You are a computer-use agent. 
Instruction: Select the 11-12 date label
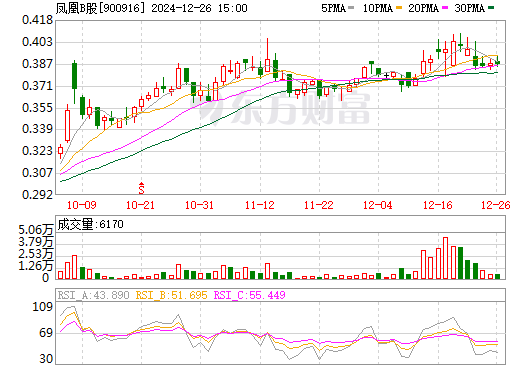(260, 205)
